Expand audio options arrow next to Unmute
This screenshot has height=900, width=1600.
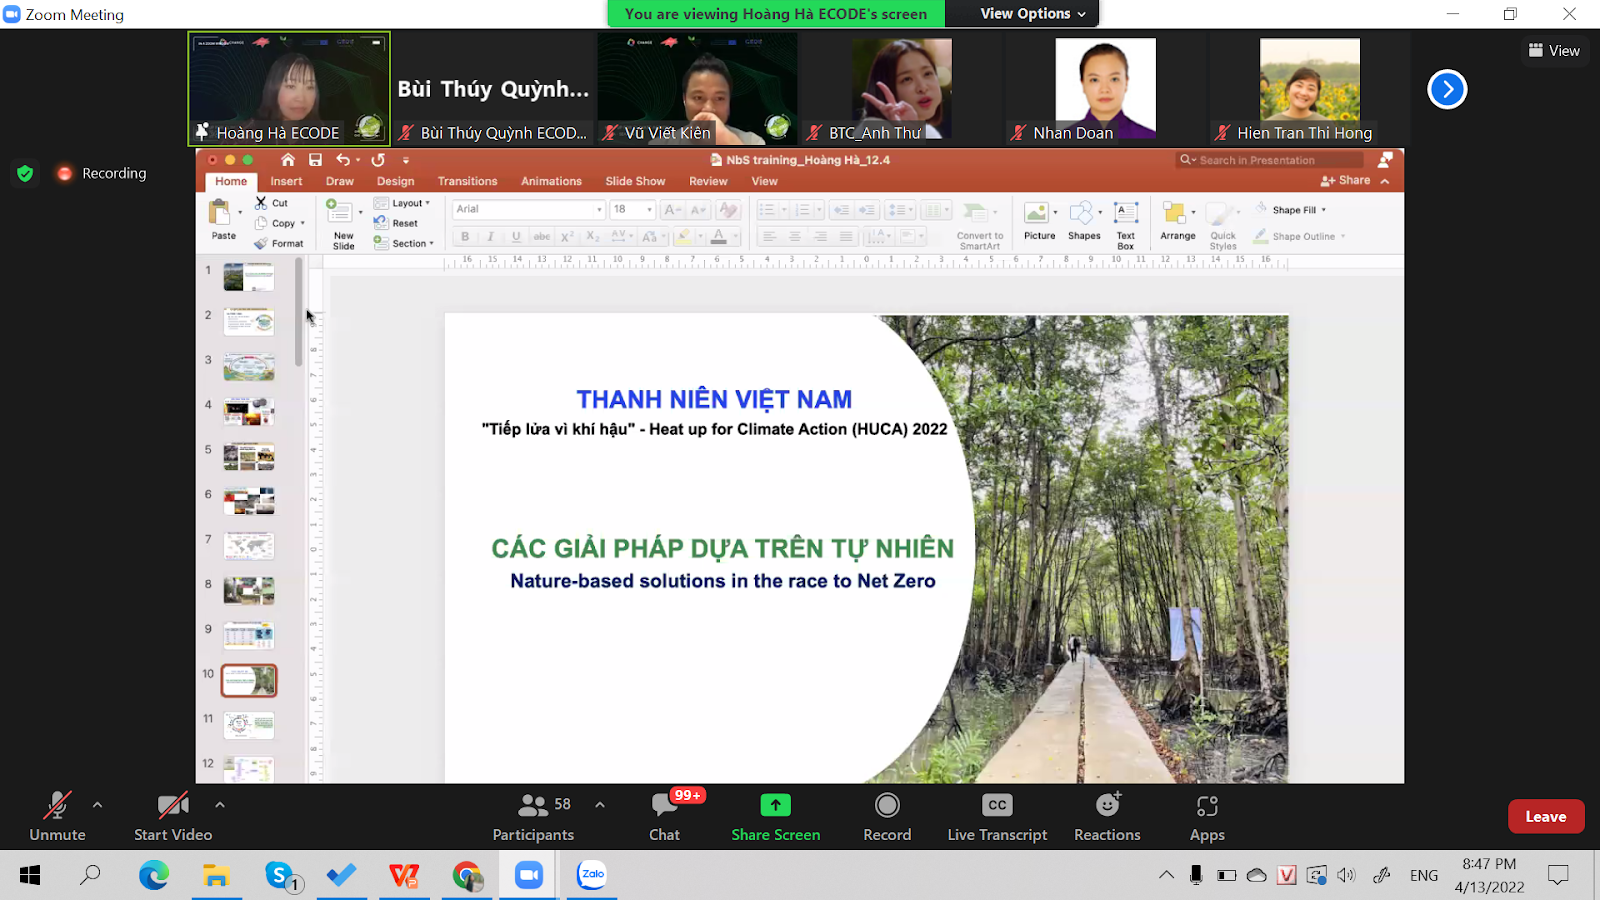(97, 804)
